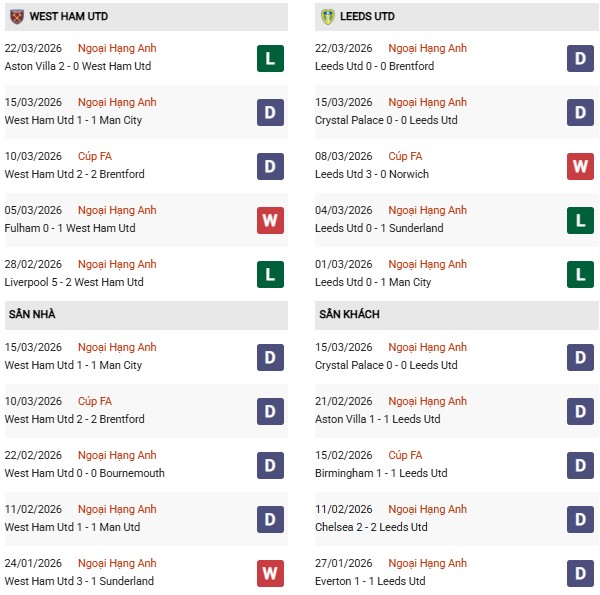Viewport: 600px width, 595px height.
Task: Open Cúp FA link on 08/03/2026 Leeds row
Action: [405, 156]
